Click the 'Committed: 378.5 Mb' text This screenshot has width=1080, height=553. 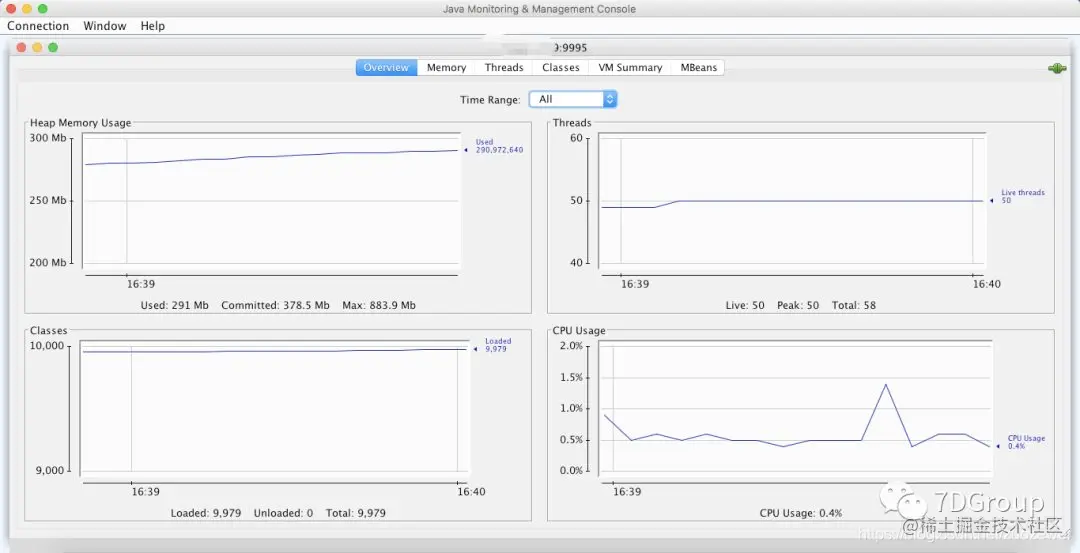276,305
